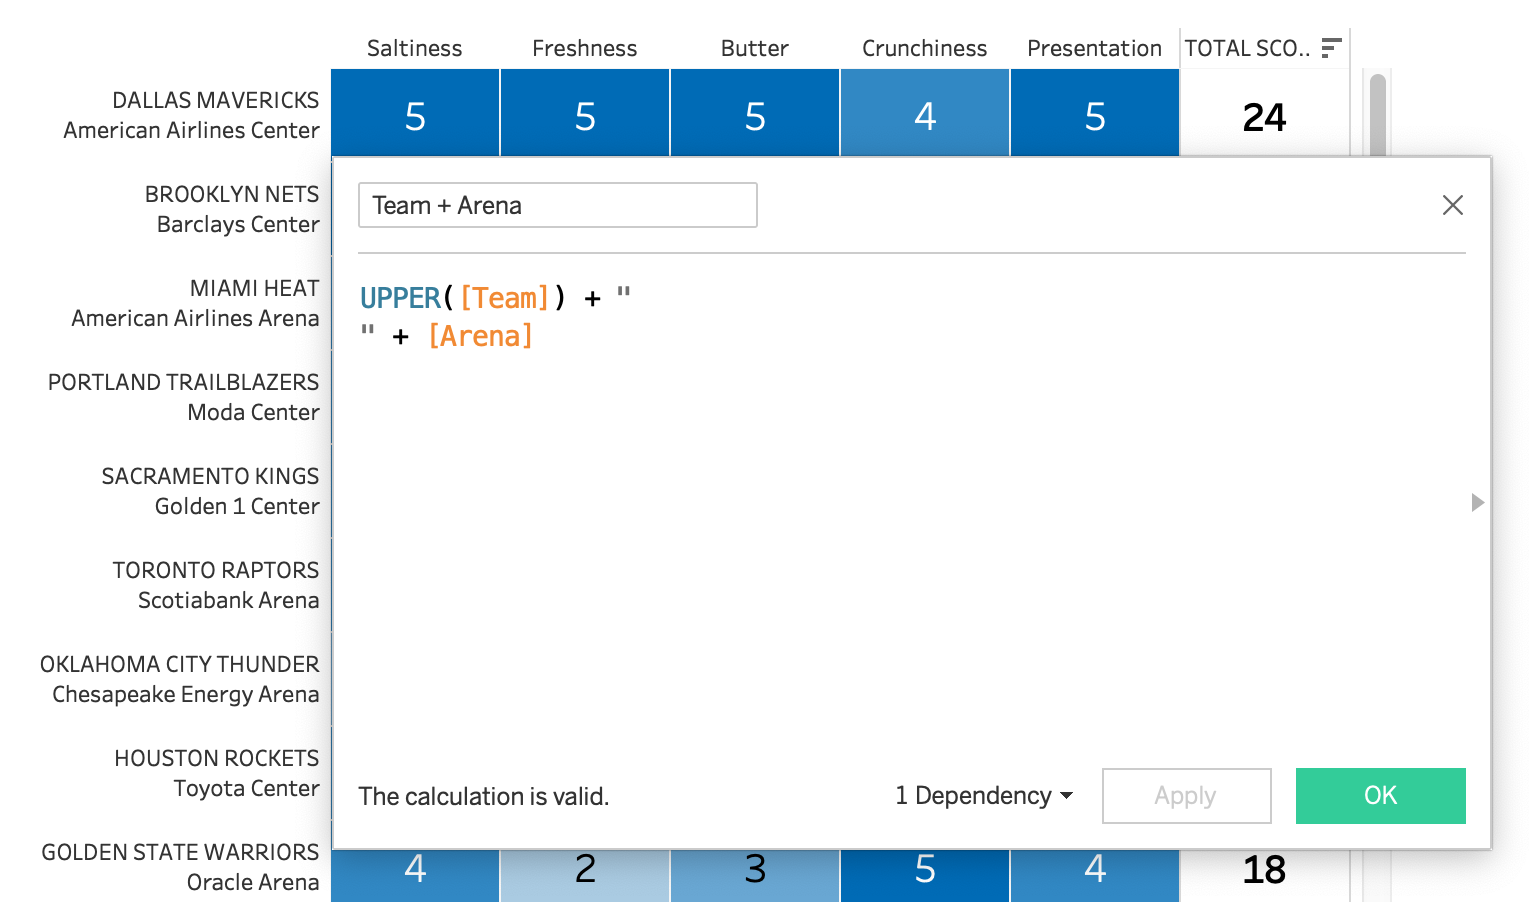The image size is (1536, 902).
Task: Select the [Team] field in the formula
Action: (504, 298)
